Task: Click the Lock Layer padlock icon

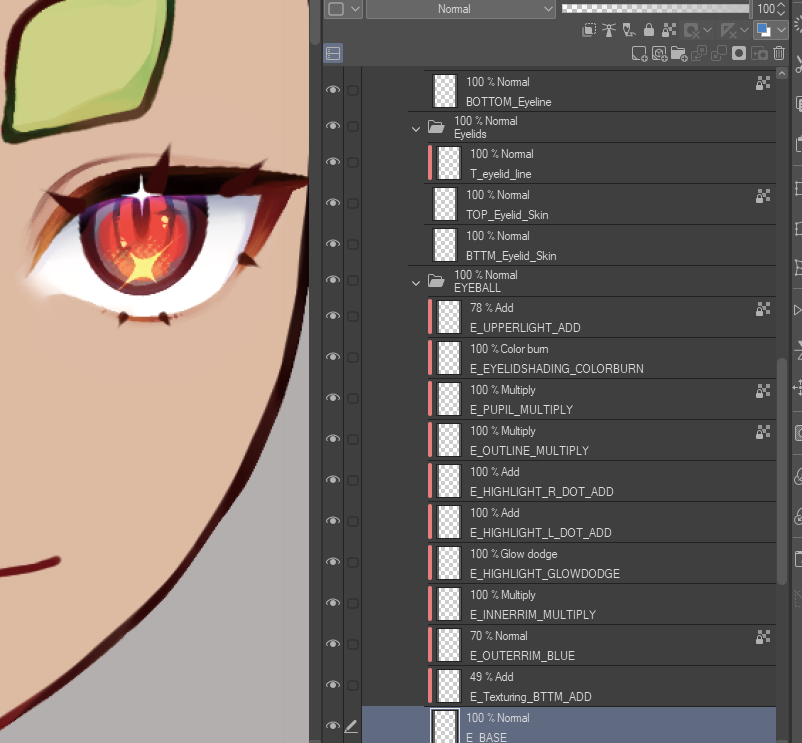Action: tap(649, 30)
